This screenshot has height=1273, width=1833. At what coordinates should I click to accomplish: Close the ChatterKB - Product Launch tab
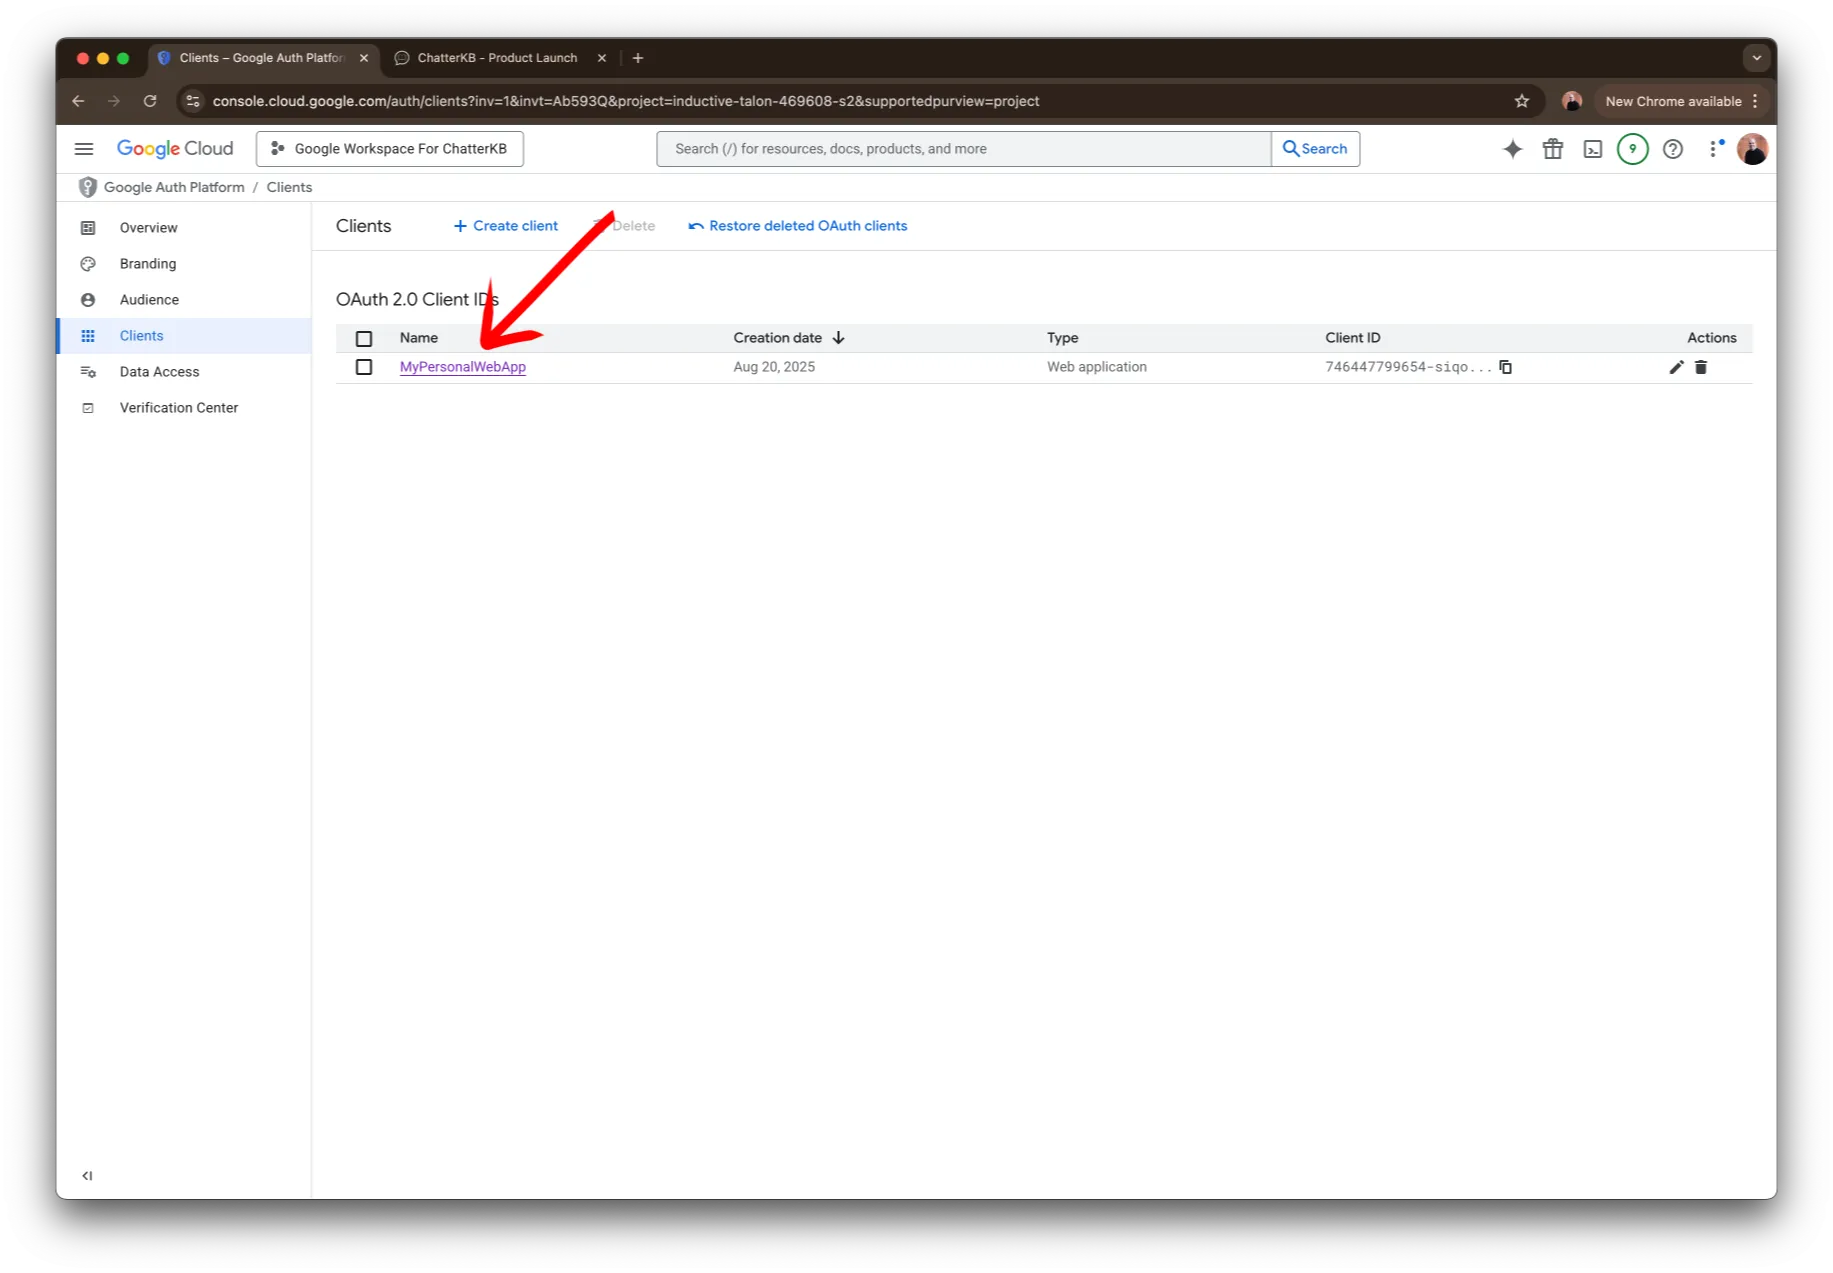(602, 58)
